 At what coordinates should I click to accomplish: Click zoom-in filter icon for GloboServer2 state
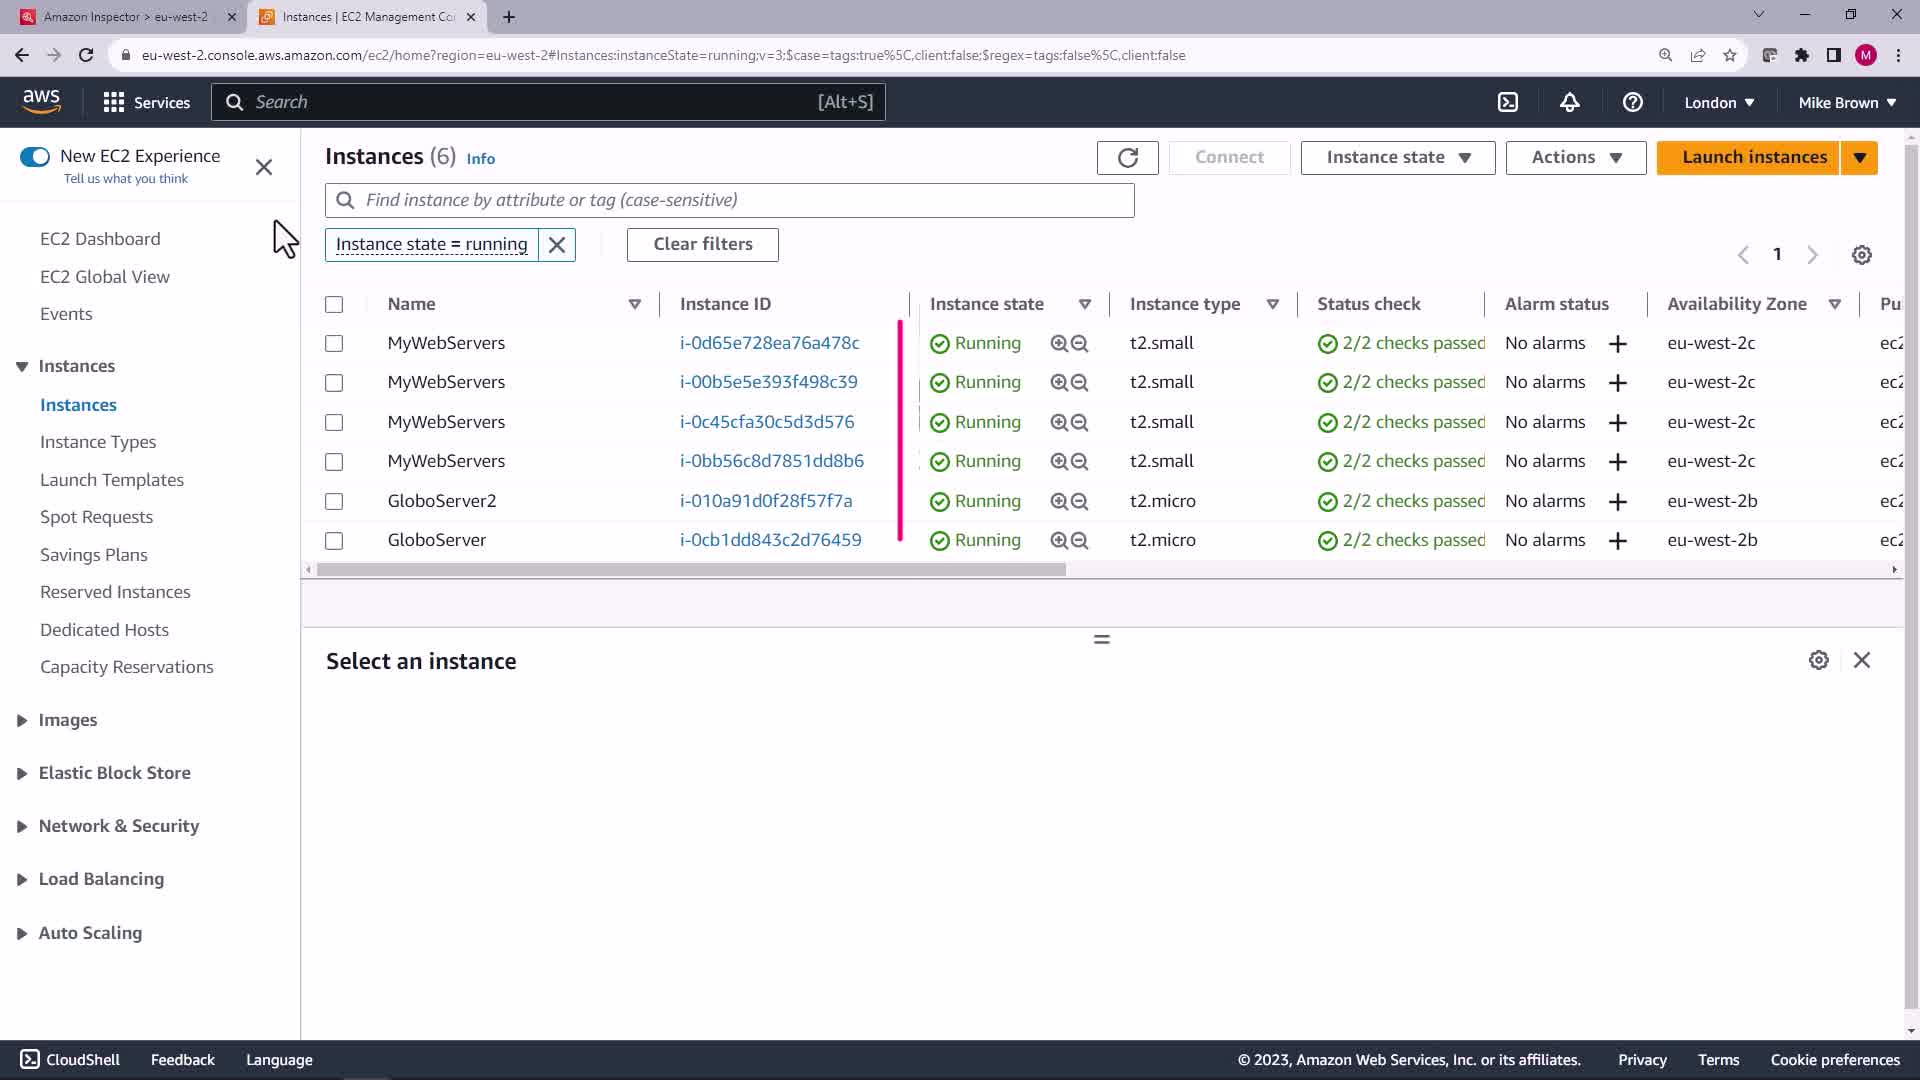(1059, 501)
